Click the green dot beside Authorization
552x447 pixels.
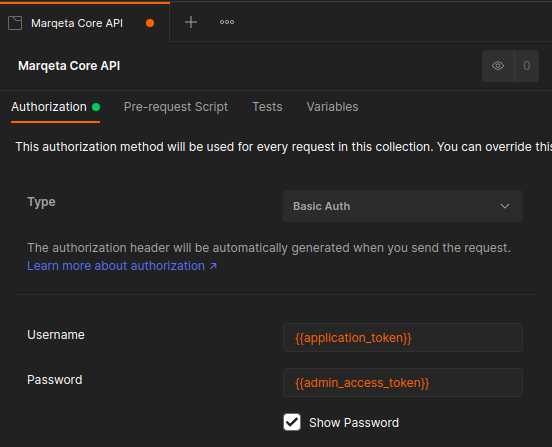coord(96,107)
